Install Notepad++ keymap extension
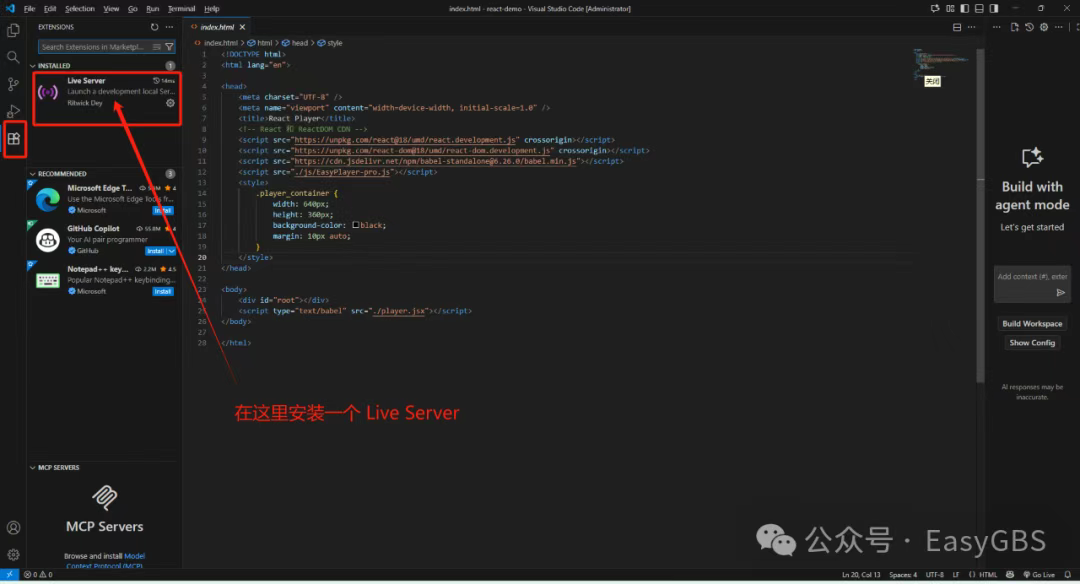 pos(163,292)
